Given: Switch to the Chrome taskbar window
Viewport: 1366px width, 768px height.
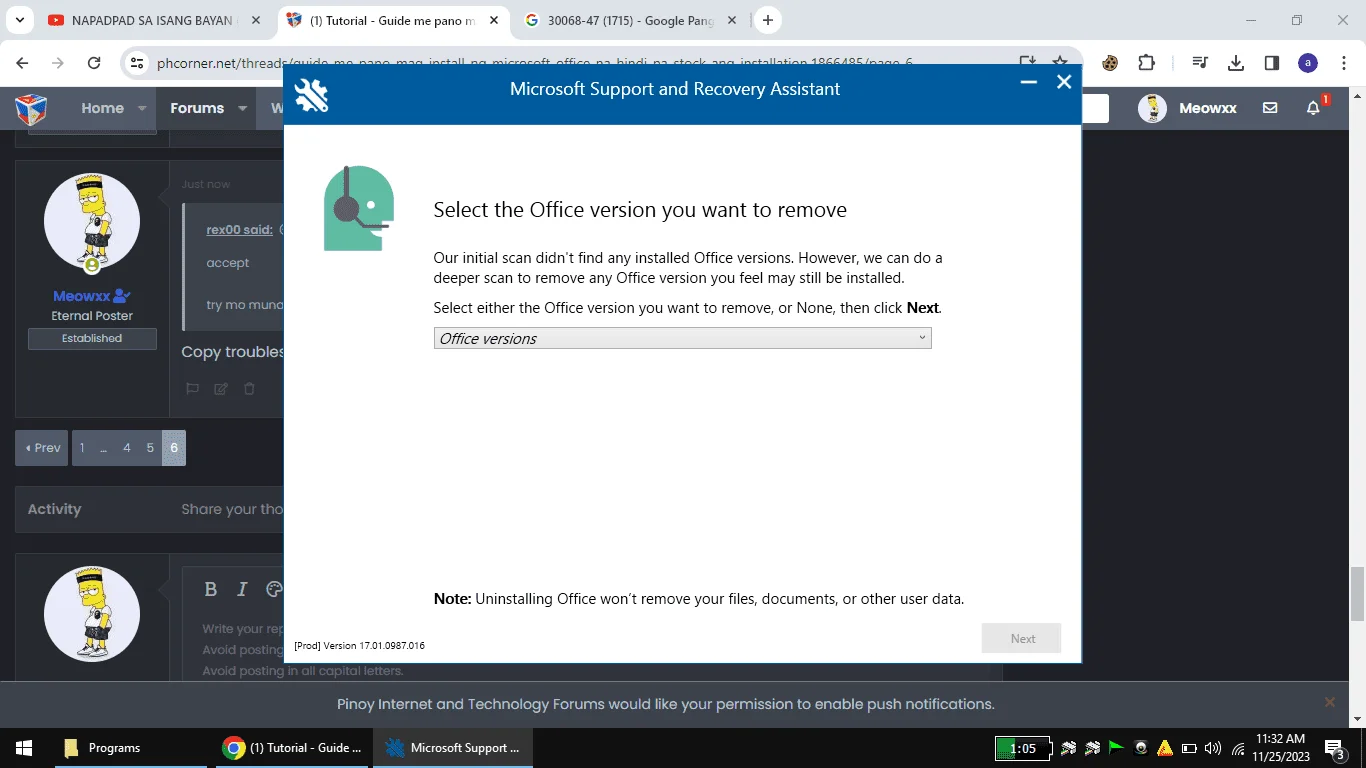Looking at the screenshot, I should [x=292, y=748].
